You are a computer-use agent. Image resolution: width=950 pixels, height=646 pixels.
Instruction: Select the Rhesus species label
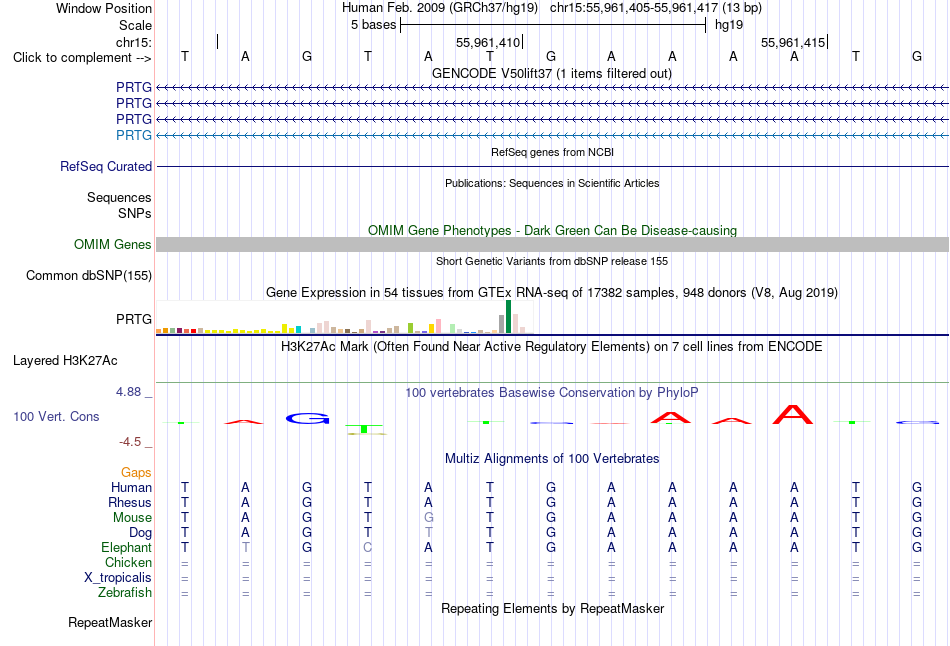[x=130, y=502]
